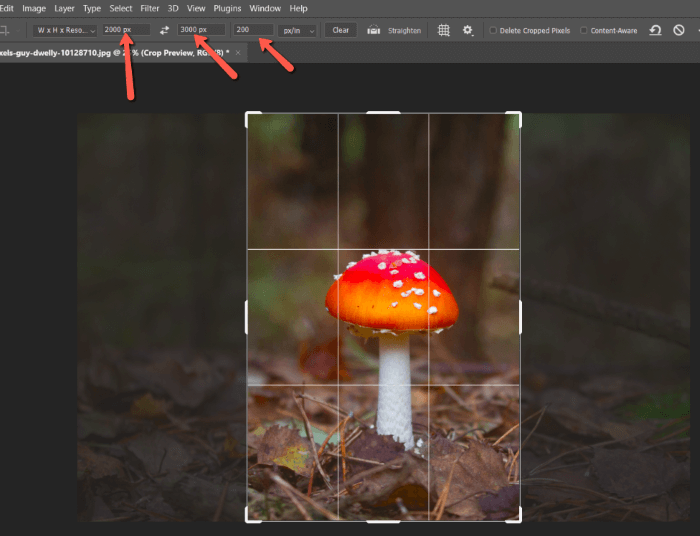Open the px/in resolution units dropdown
Image resolution: width=700 pixels, height=536 pixels.
(x=298, y=31)
